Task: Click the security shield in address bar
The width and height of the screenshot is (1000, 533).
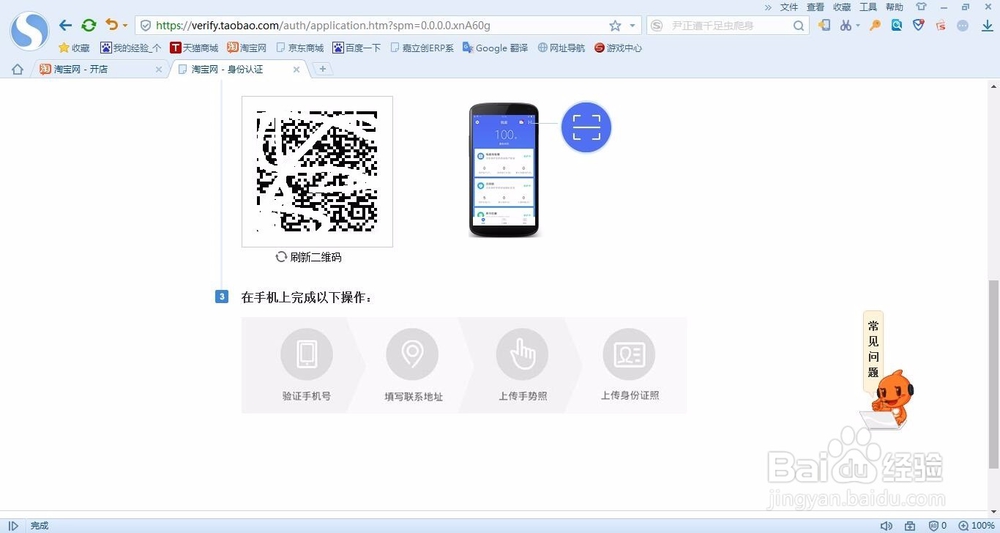Action: coord(145,26)
